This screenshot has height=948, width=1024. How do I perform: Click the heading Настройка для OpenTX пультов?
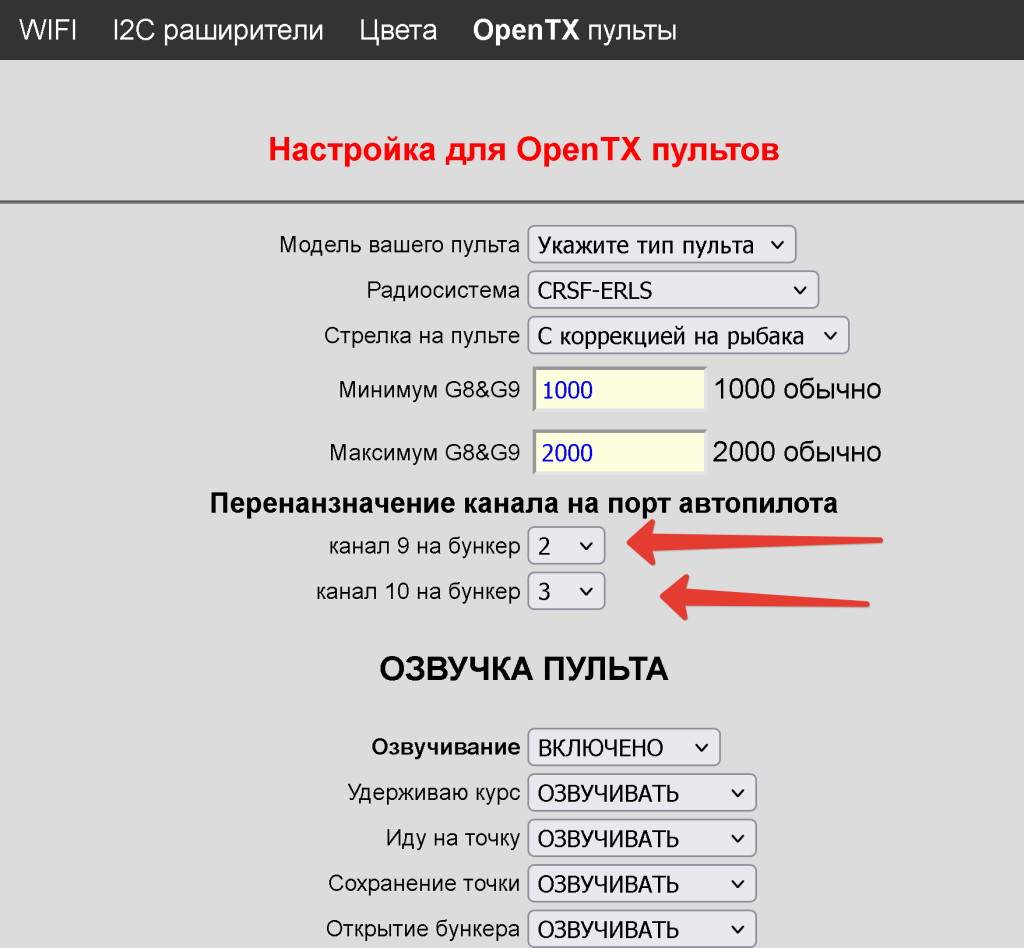click(524, 150)
